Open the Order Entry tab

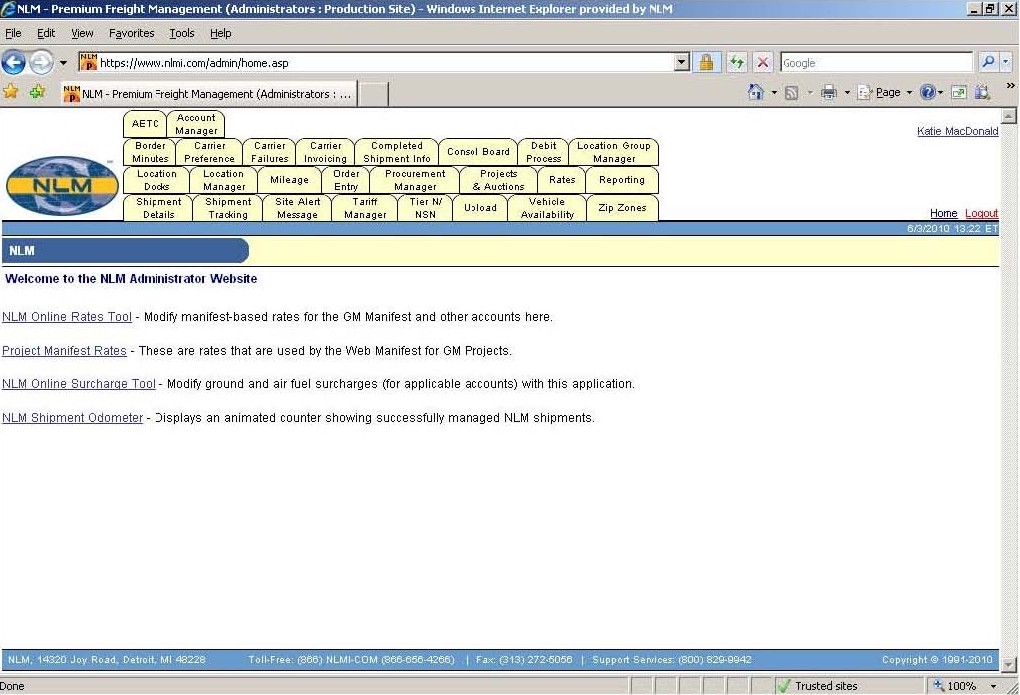tap(346, 180)
